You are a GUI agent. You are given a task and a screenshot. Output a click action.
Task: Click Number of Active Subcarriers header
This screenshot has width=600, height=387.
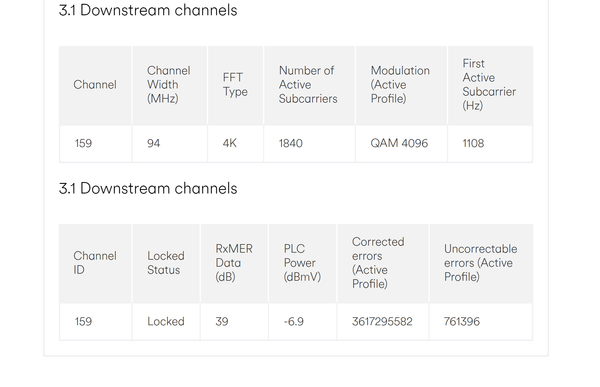[308, 85]
